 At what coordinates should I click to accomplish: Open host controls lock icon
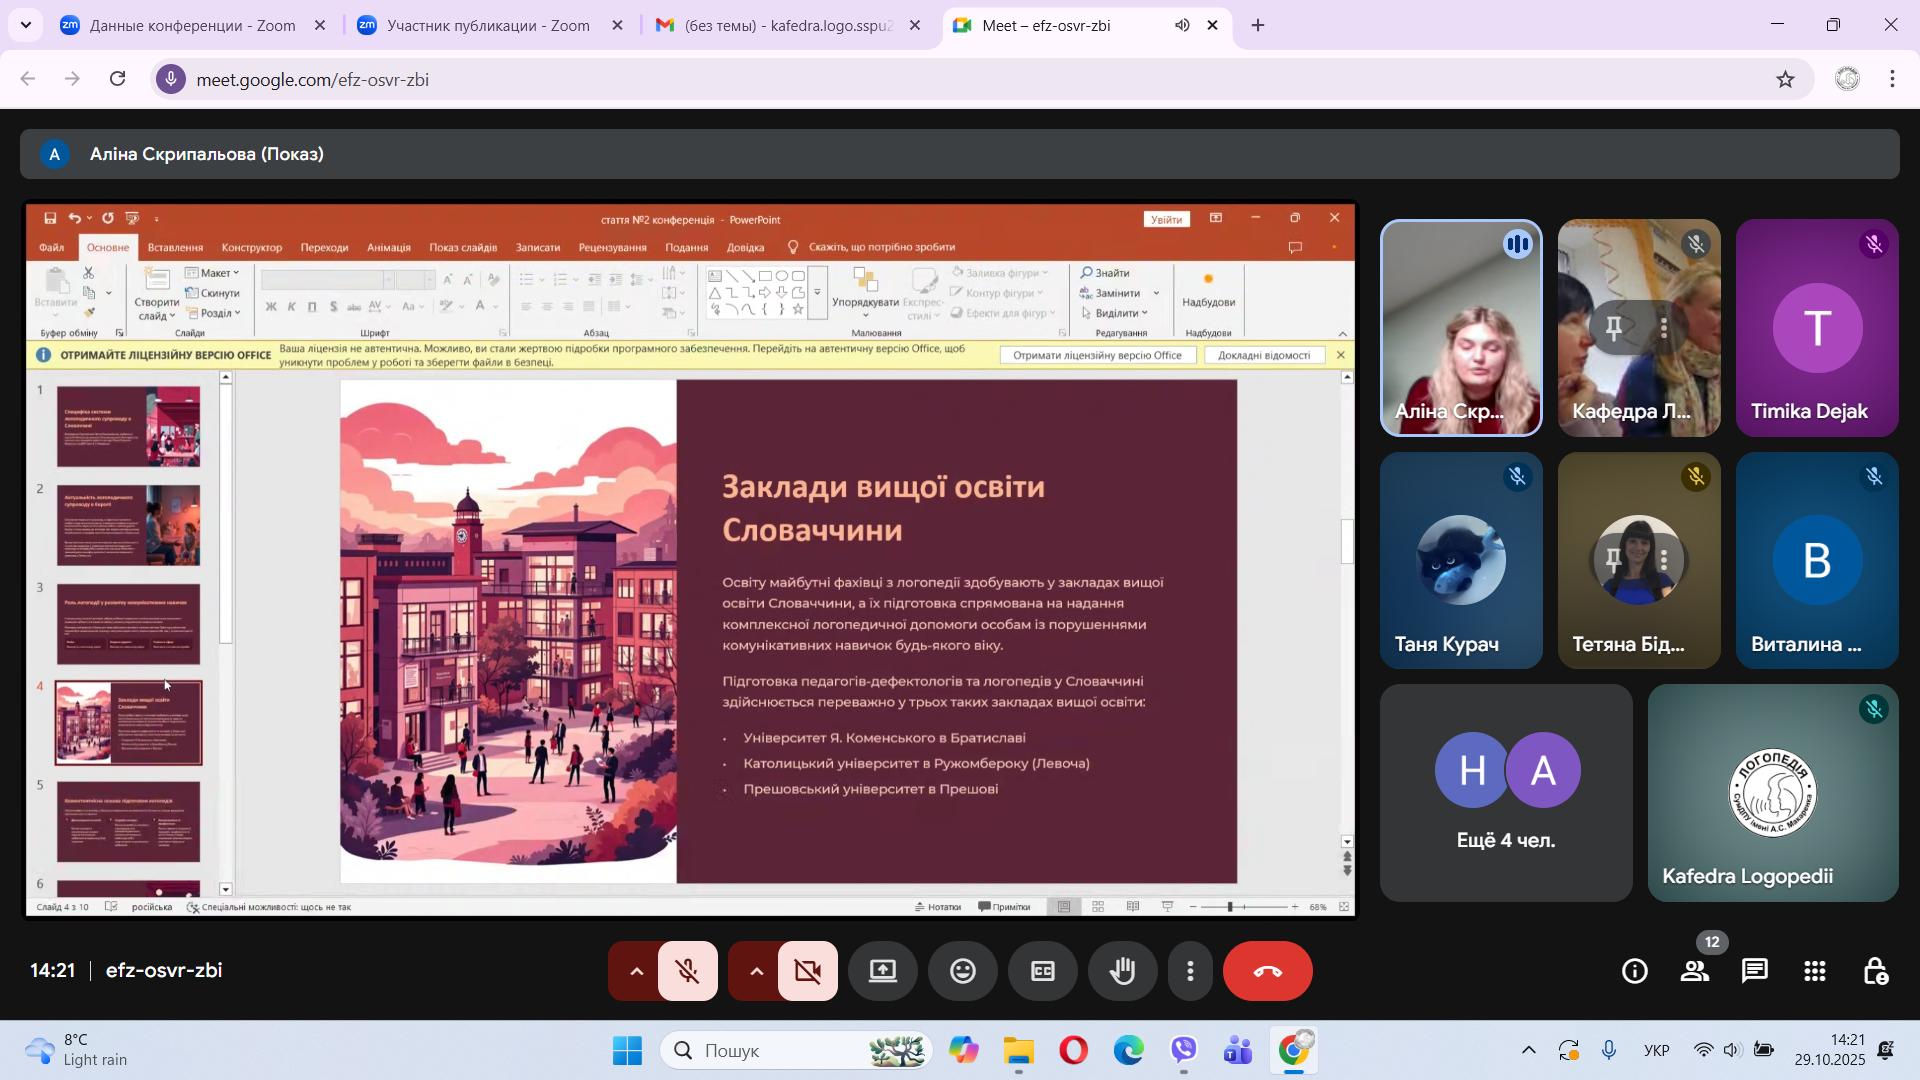1875,971
